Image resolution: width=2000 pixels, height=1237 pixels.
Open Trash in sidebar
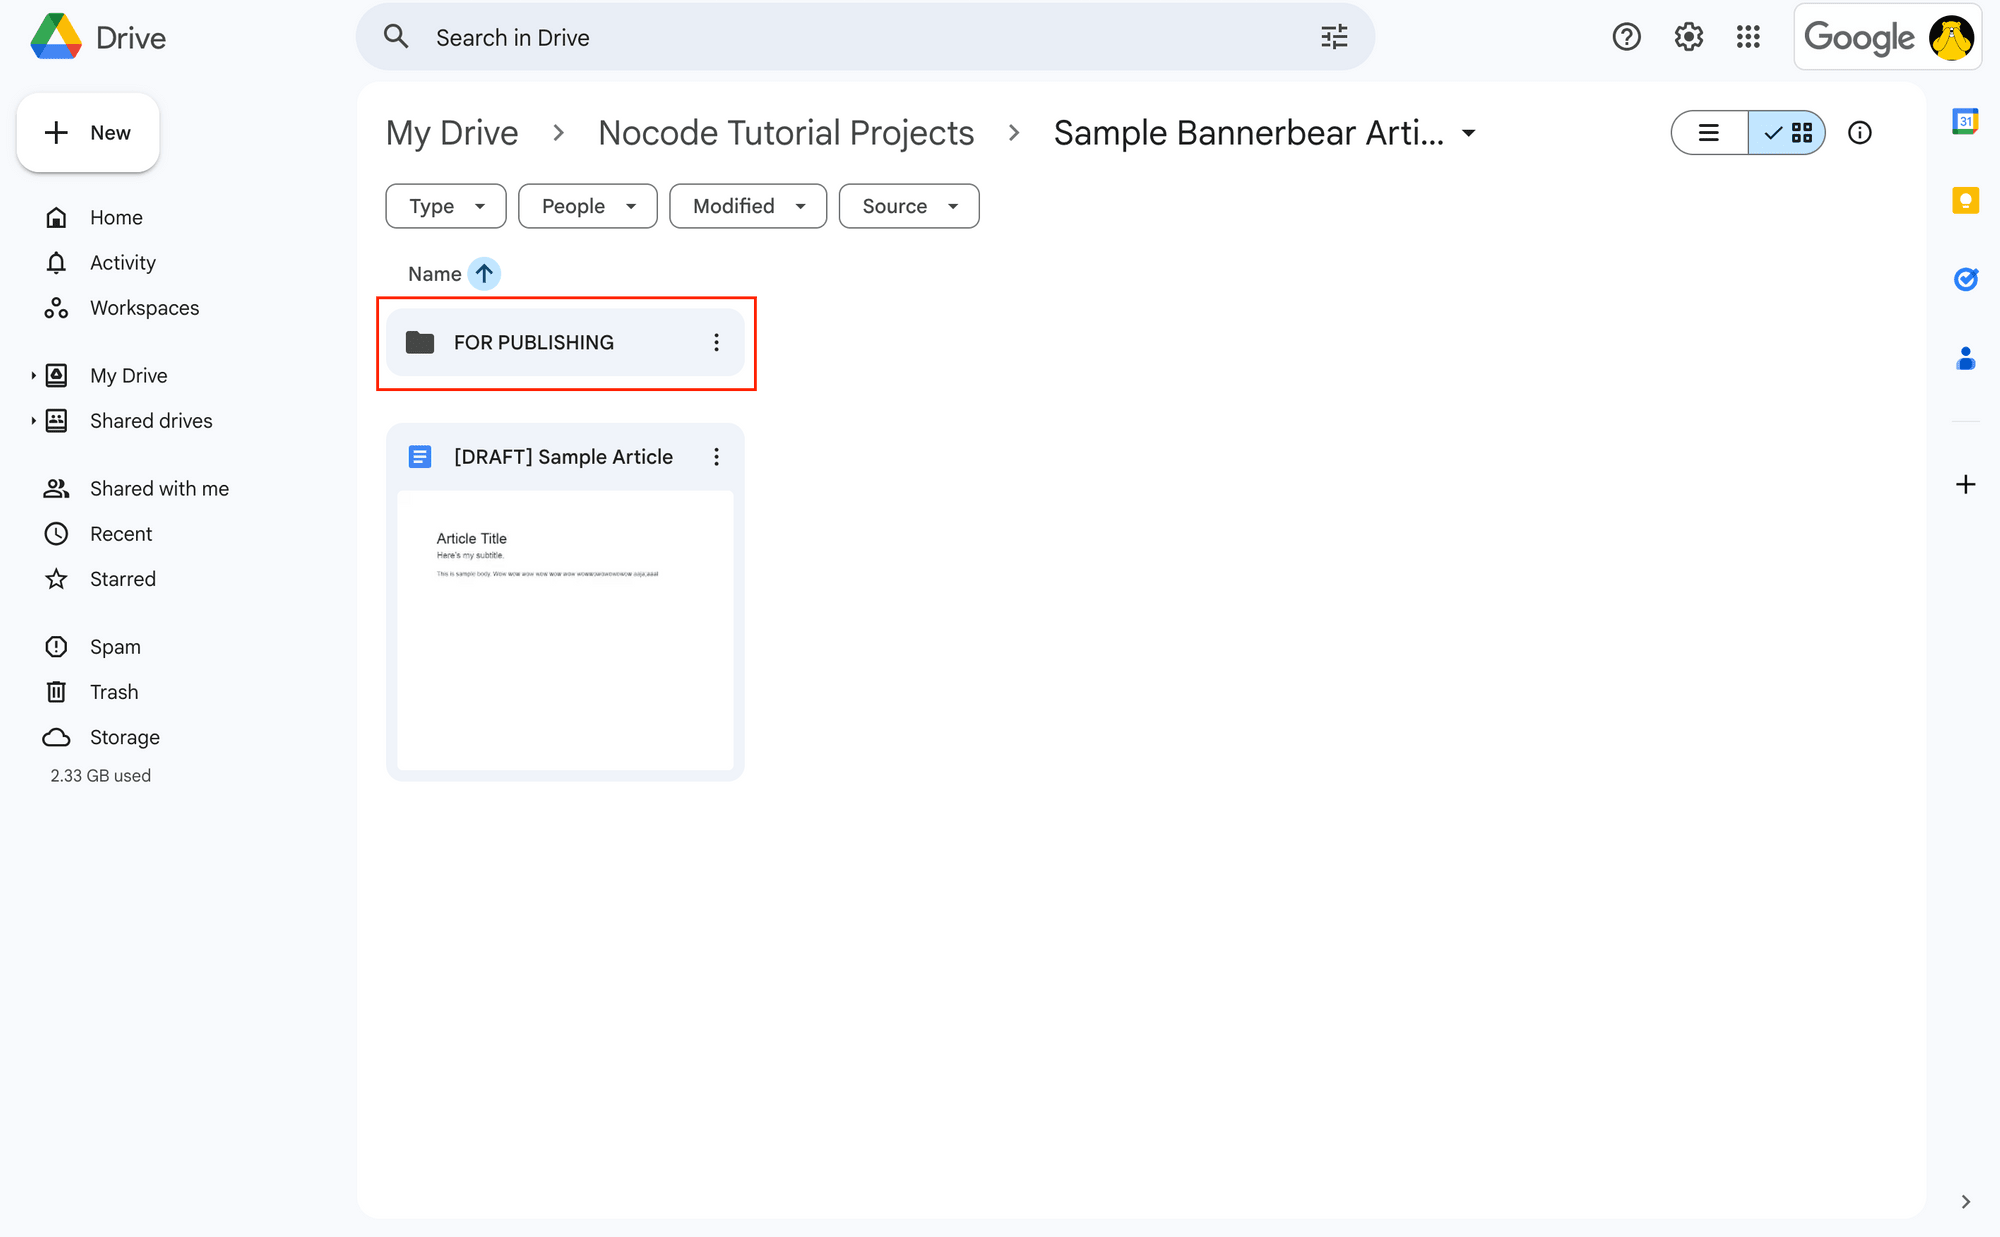(x=114, y=692)
